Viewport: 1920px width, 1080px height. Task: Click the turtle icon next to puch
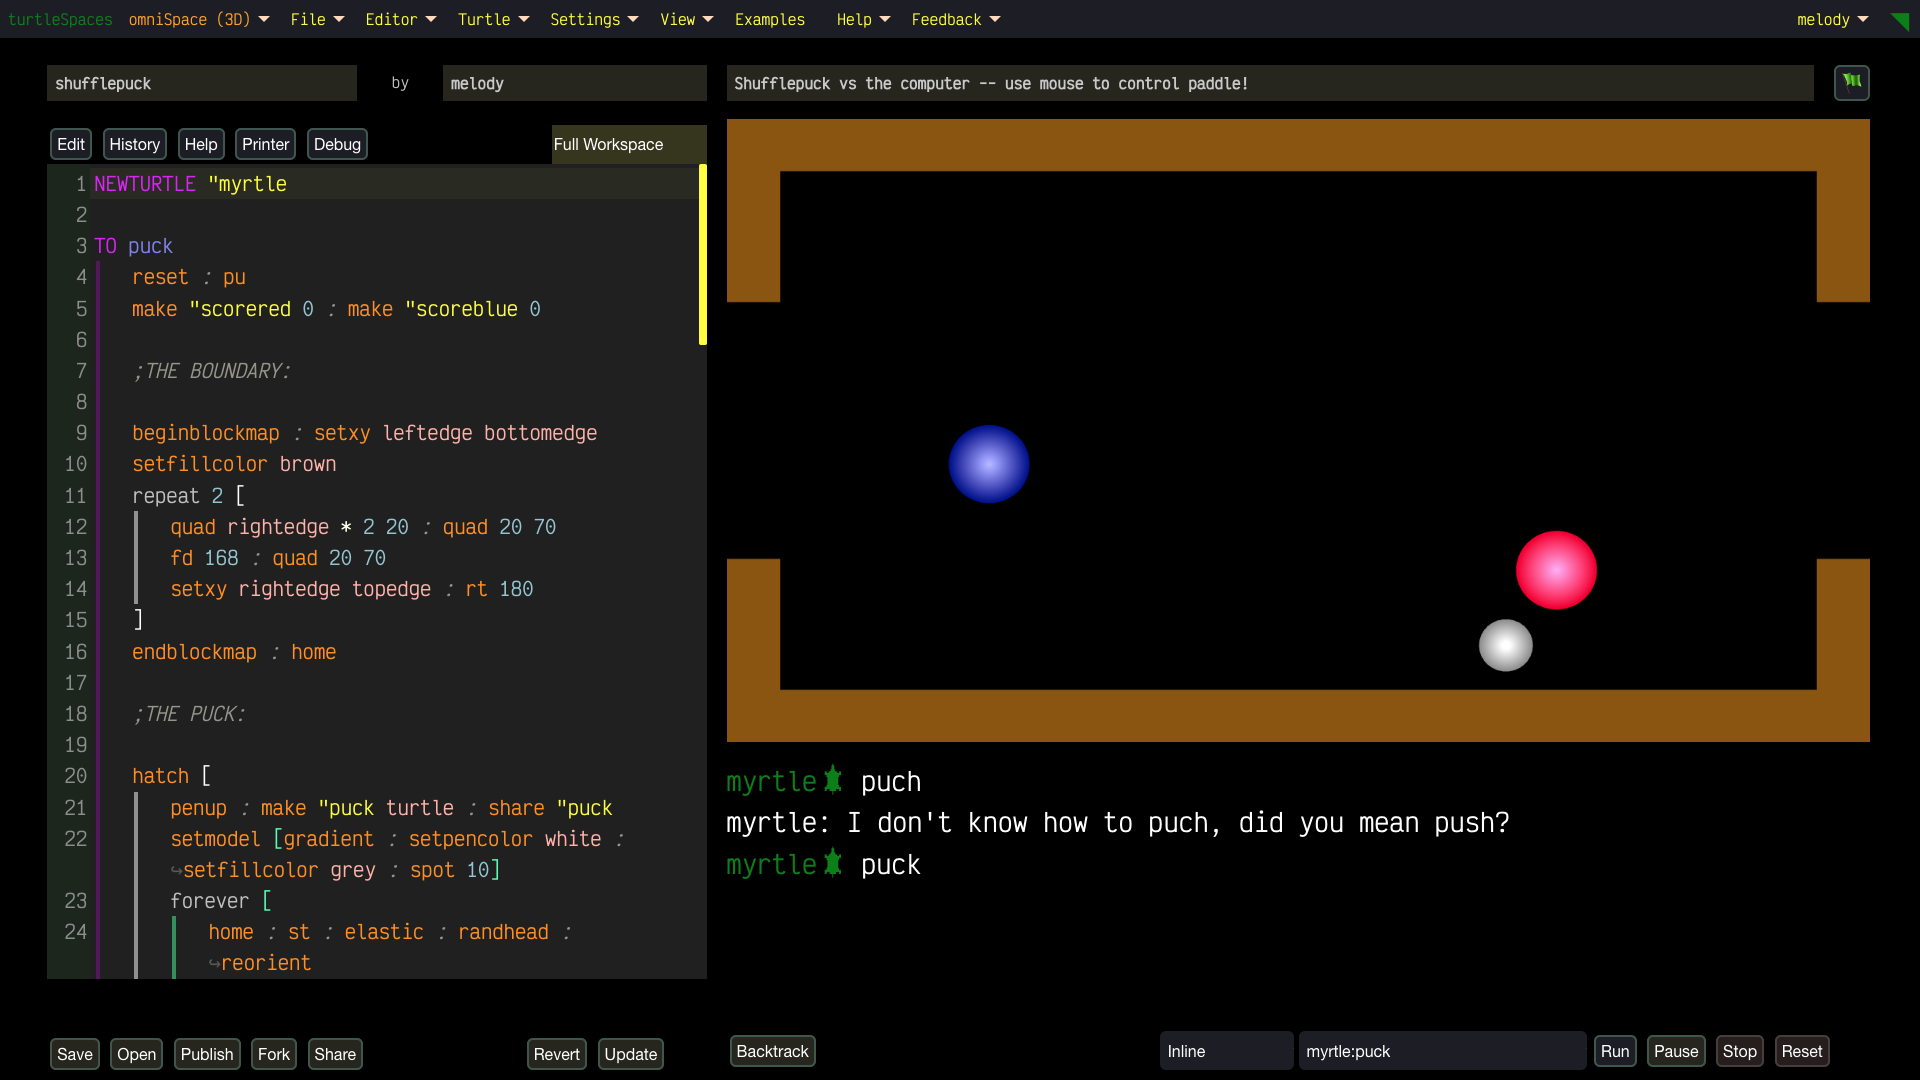point(833,780)
